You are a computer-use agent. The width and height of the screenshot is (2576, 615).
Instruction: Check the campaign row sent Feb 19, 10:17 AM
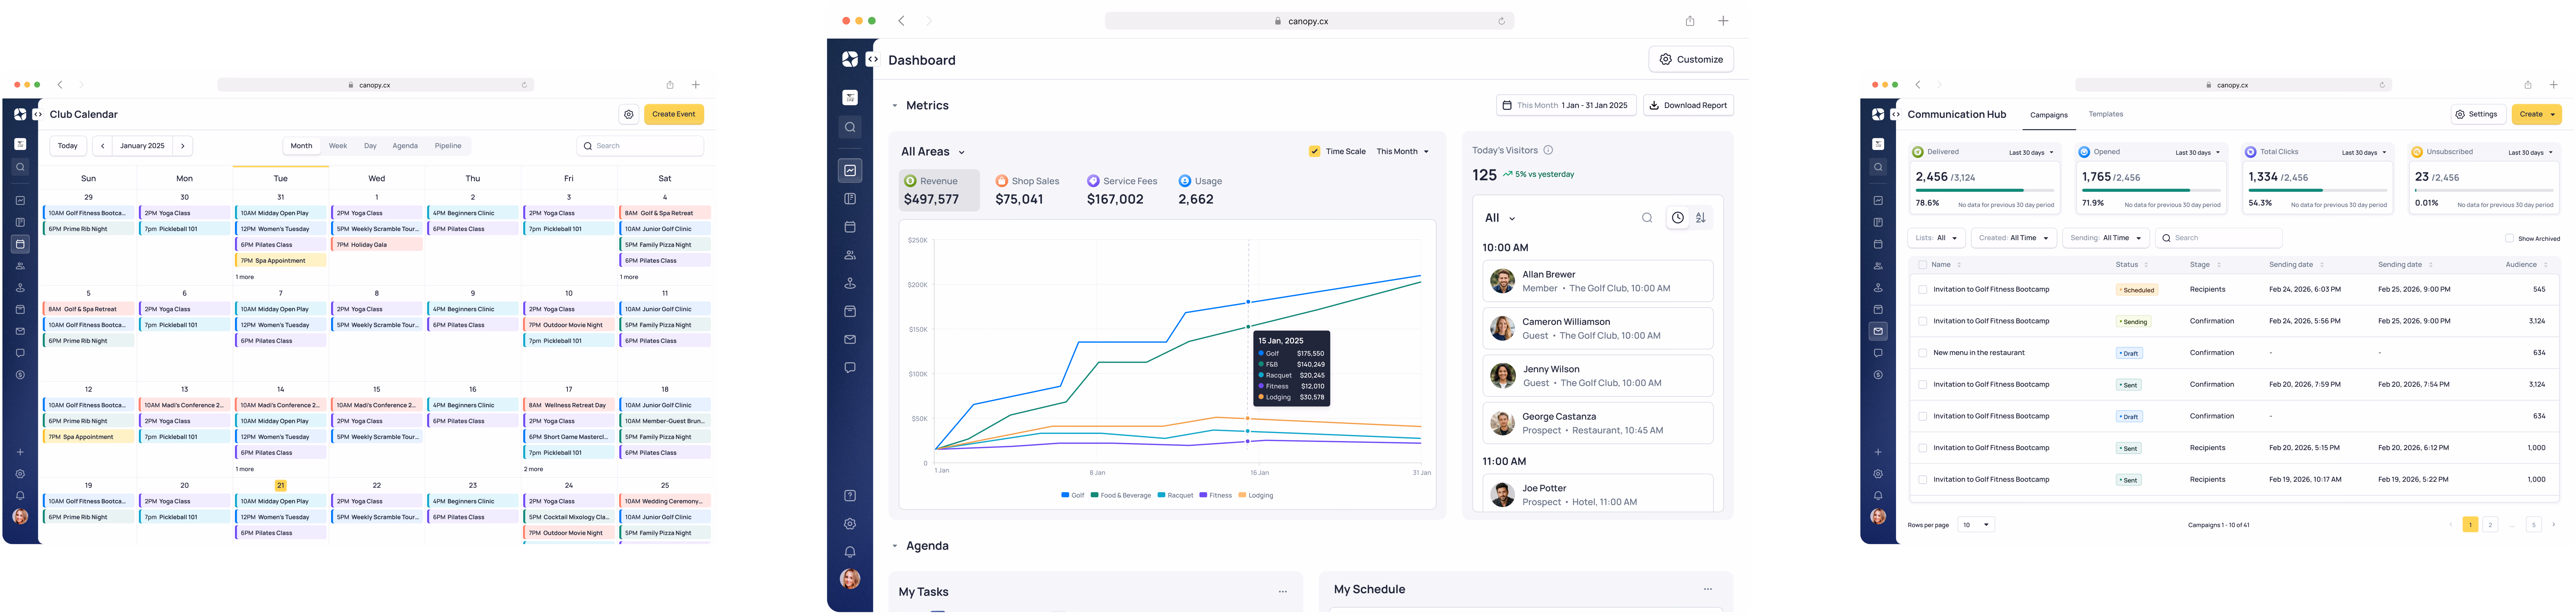(1922, 480)
